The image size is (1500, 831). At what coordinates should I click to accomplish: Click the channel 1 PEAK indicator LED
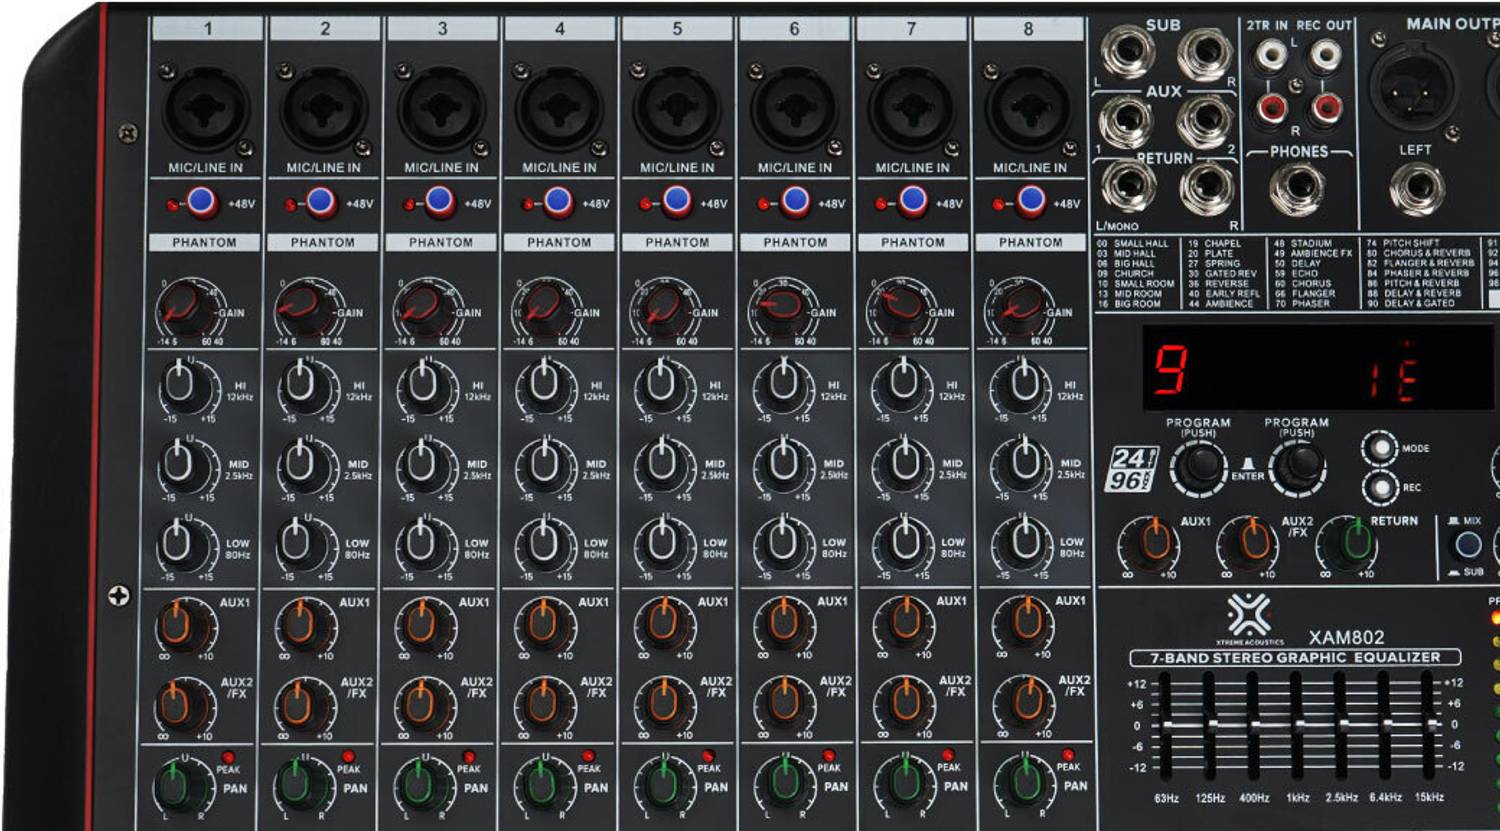[x=229, y=757]
